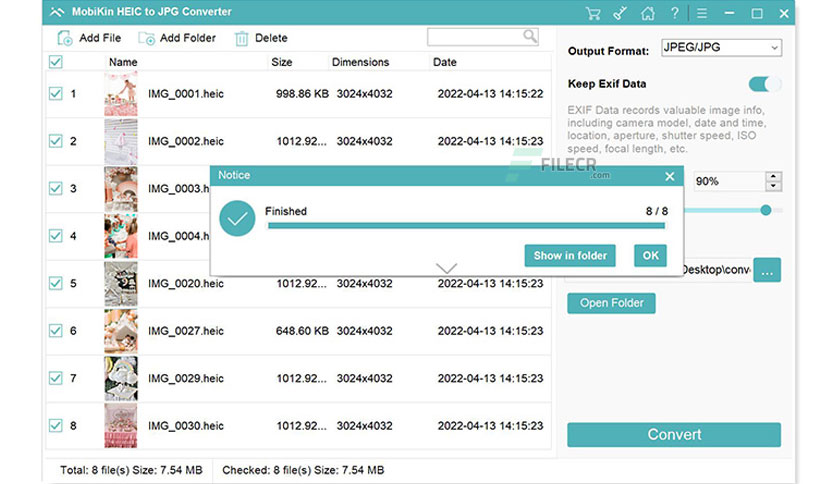Sort by the Date column header
The width and height of the screenshot is (836, 484).
445,62
